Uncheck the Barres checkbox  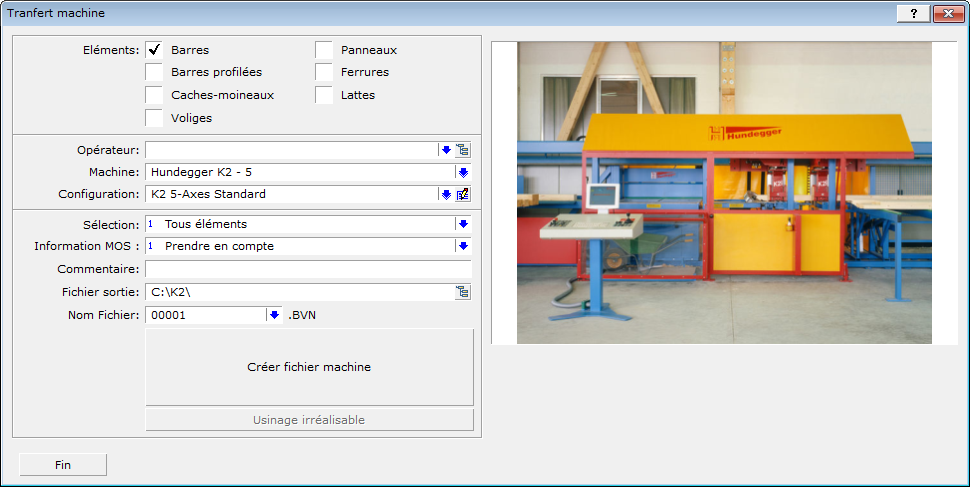[x=154, y=49]
